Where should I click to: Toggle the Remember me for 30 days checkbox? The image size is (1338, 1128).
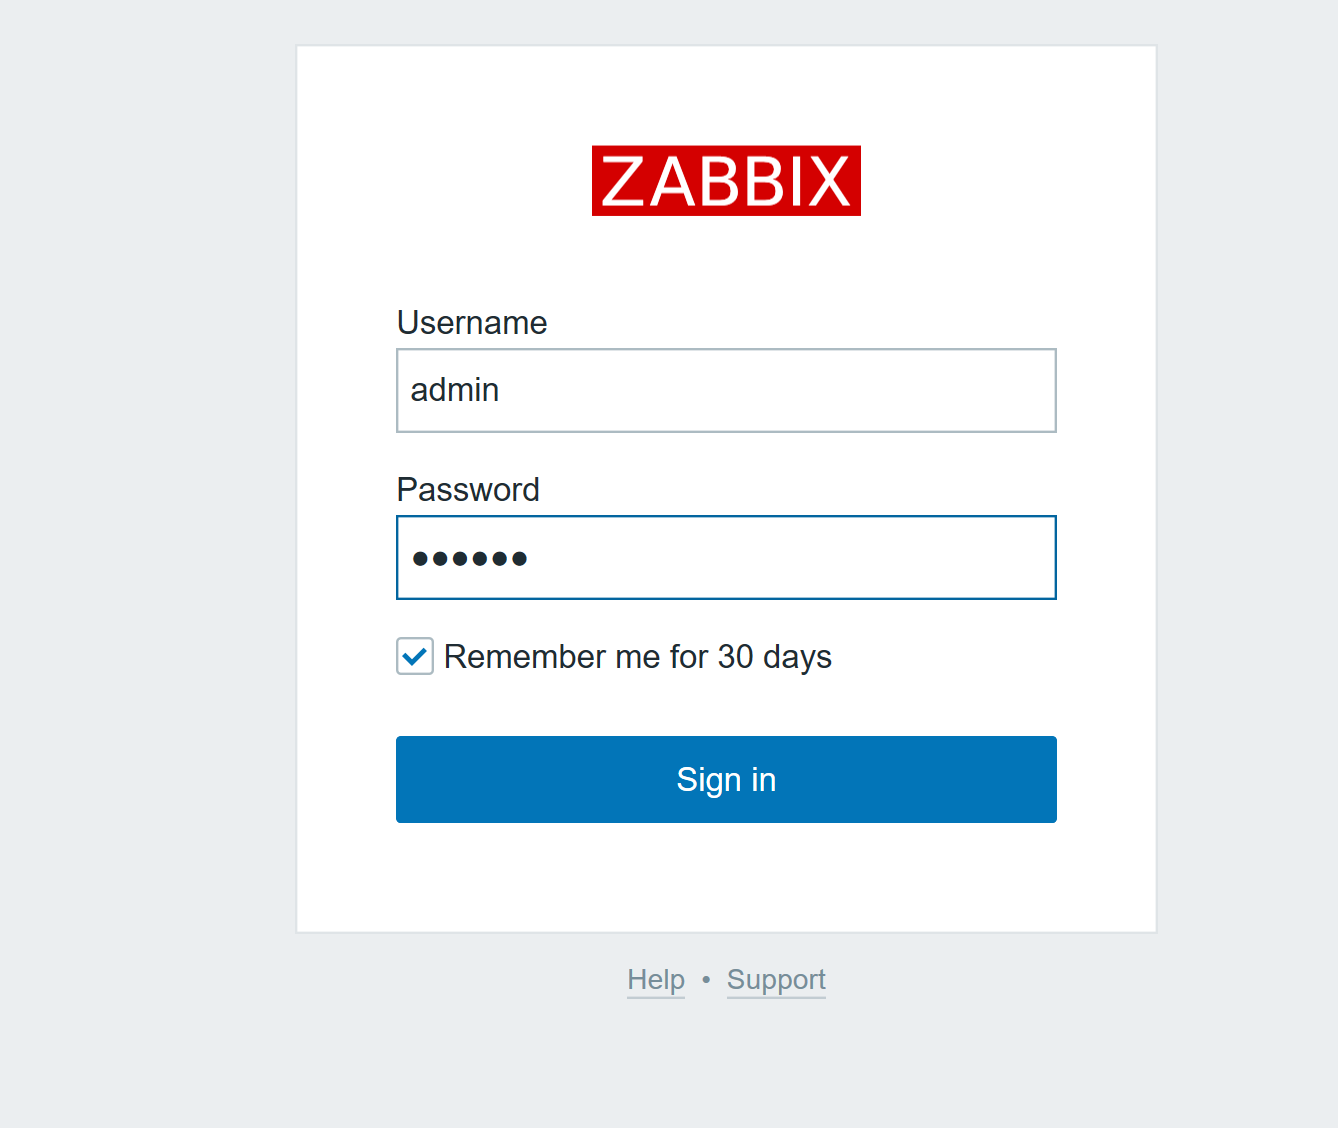point(414,656)
